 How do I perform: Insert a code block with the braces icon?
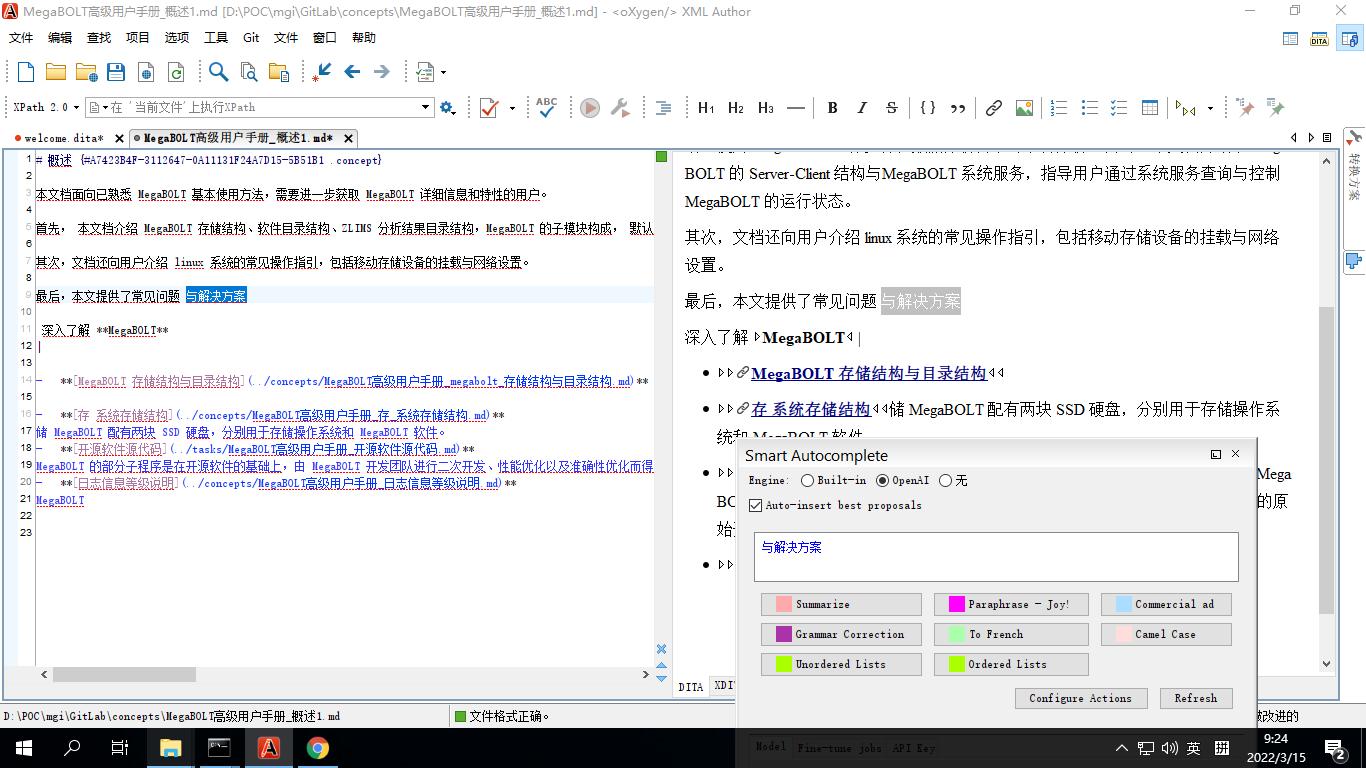coord(928,108)
